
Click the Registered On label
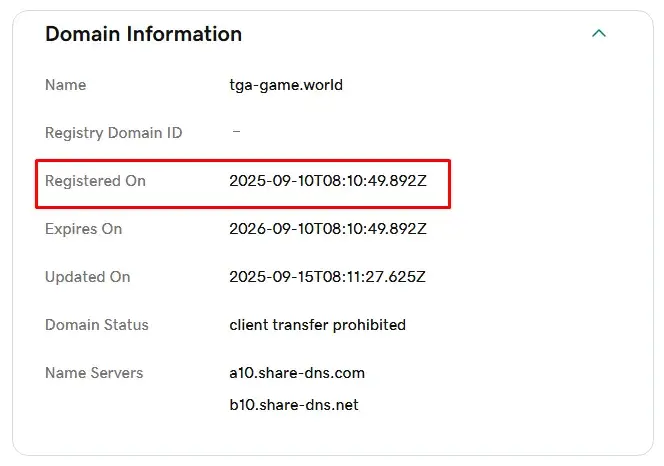point(95,181)
